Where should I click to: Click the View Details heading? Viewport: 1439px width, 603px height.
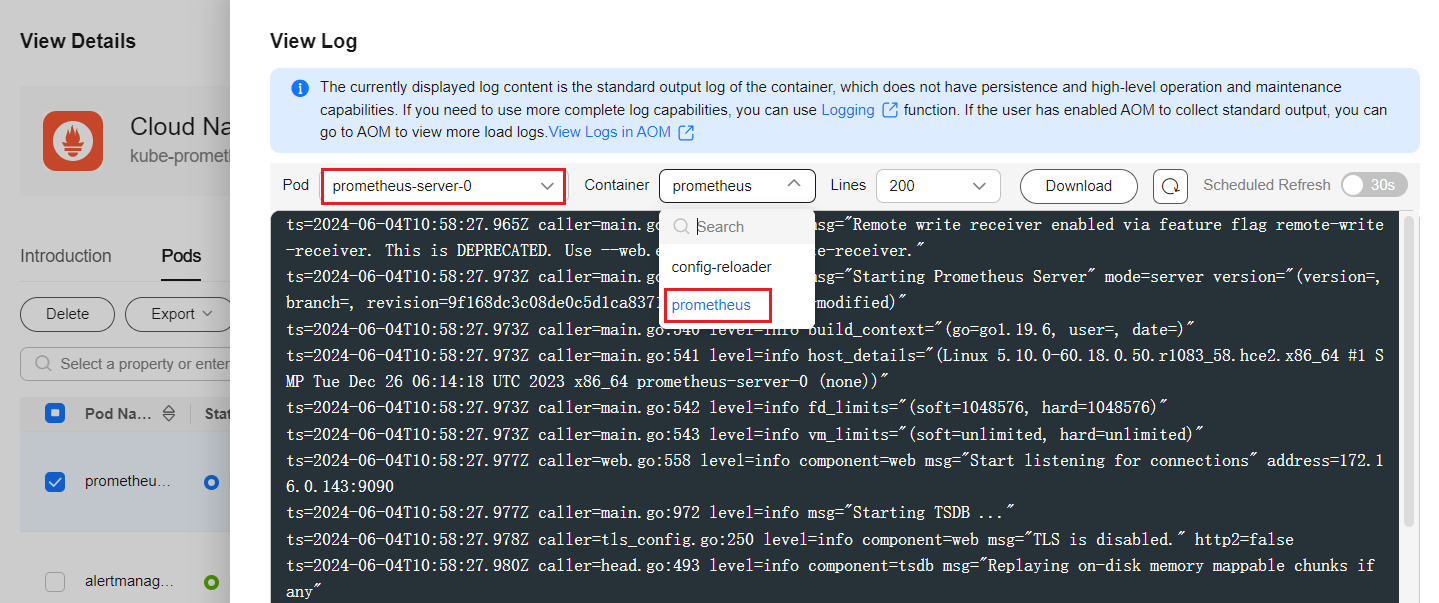(x=78, y=41)
